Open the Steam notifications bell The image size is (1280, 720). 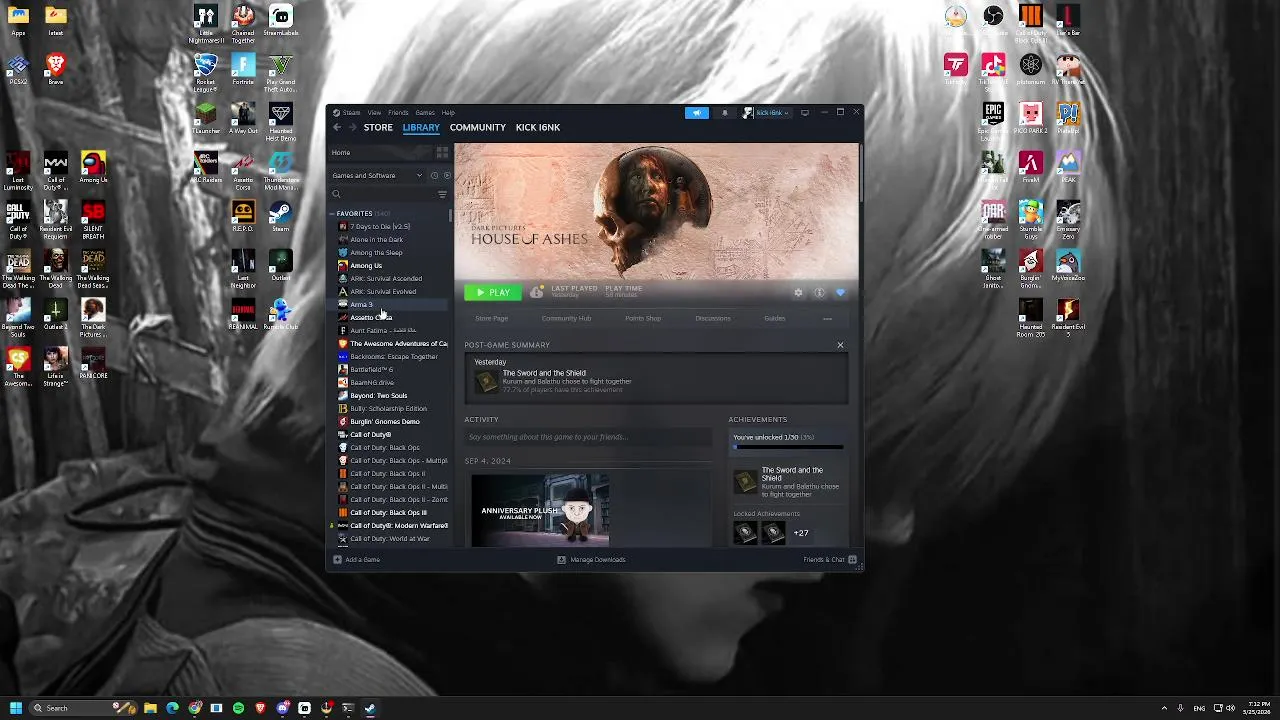tap(725, 112)
